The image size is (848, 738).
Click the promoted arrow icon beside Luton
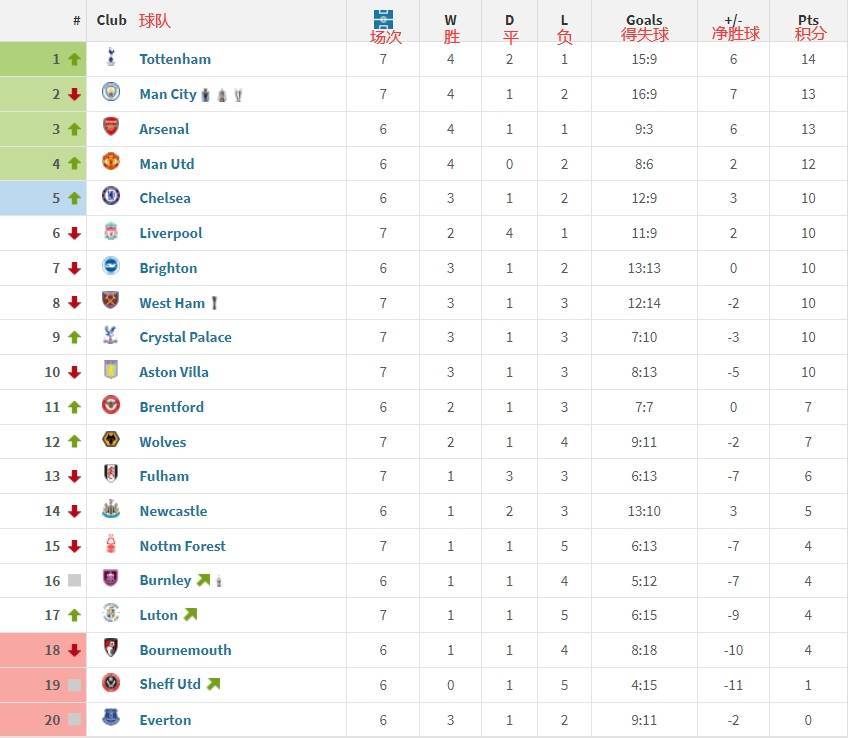190,615
